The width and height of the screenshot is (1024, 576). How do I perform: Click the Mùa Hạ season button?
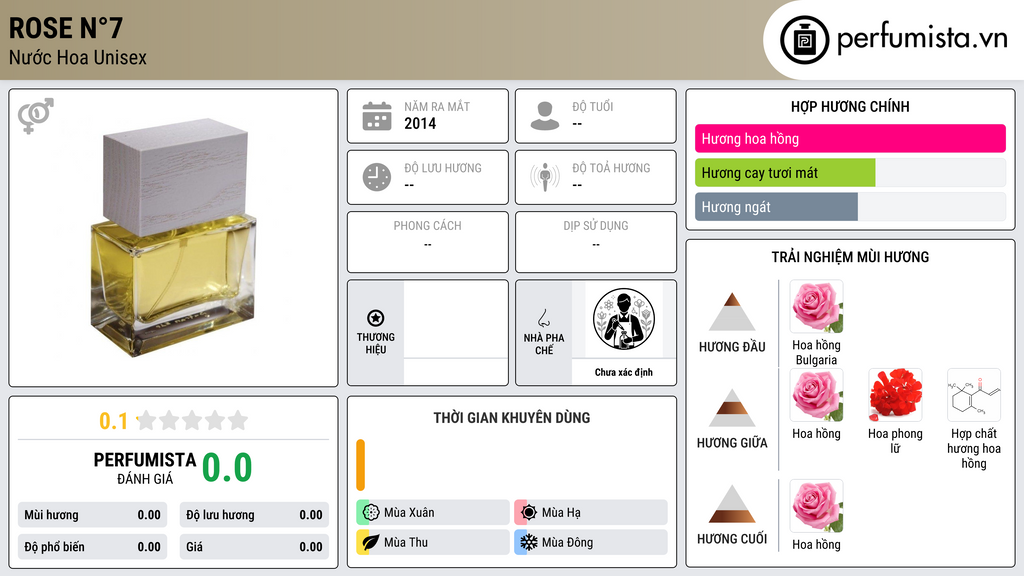pos(591,513)
